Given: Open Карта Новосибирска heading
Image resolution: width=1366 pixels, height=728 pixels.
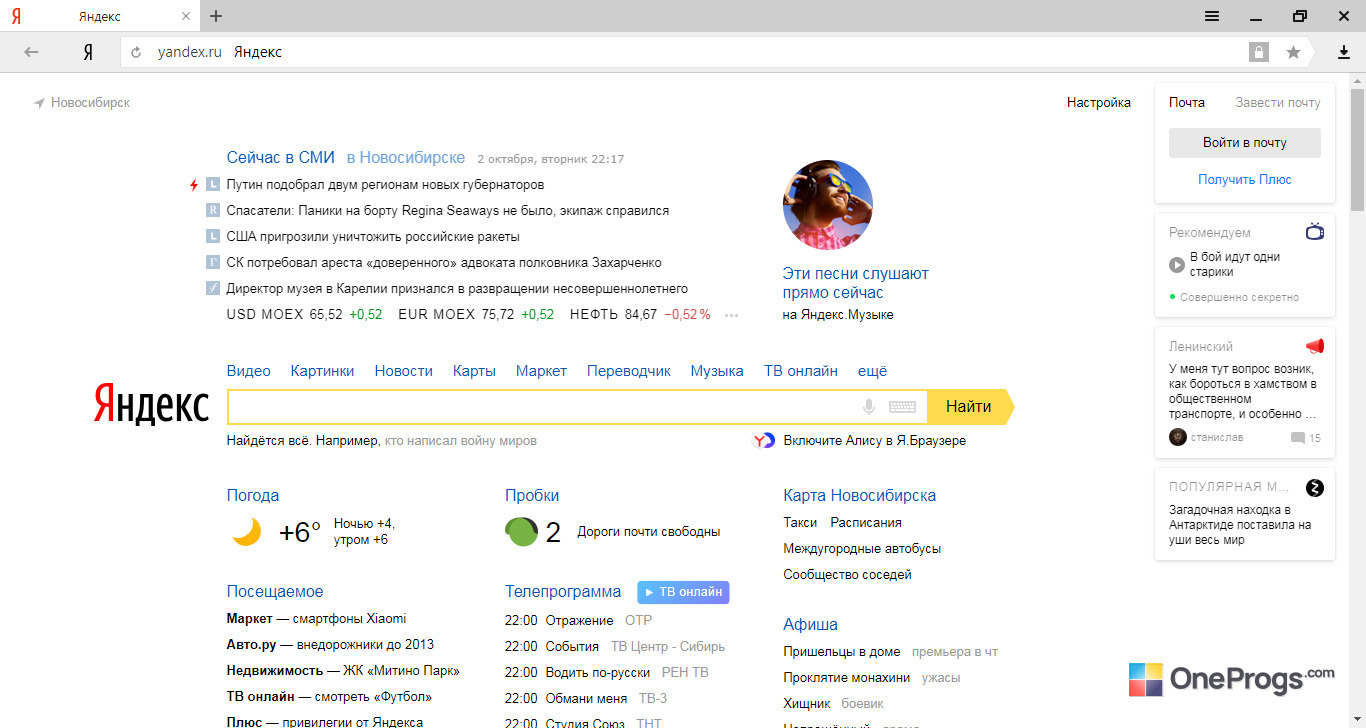Looking at the screenshot, I should pos(860,495).
